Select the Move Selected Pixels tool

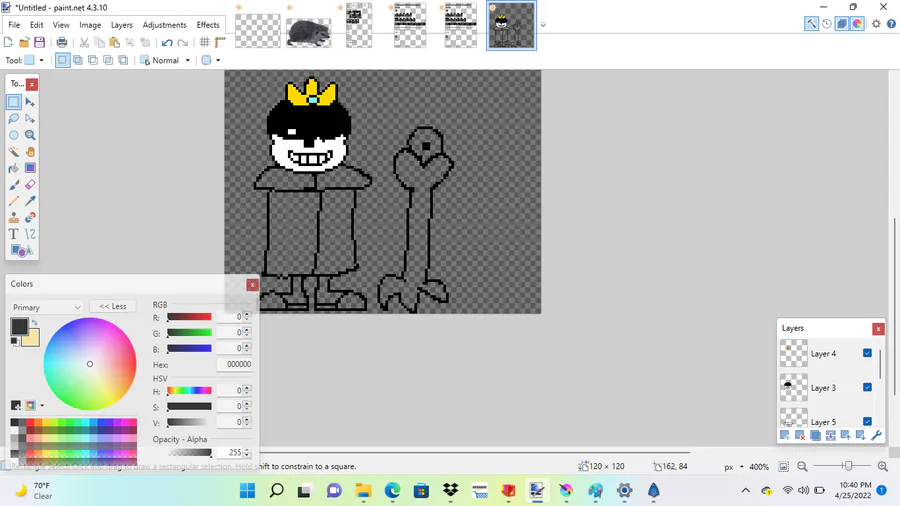[x=30, y=102]
